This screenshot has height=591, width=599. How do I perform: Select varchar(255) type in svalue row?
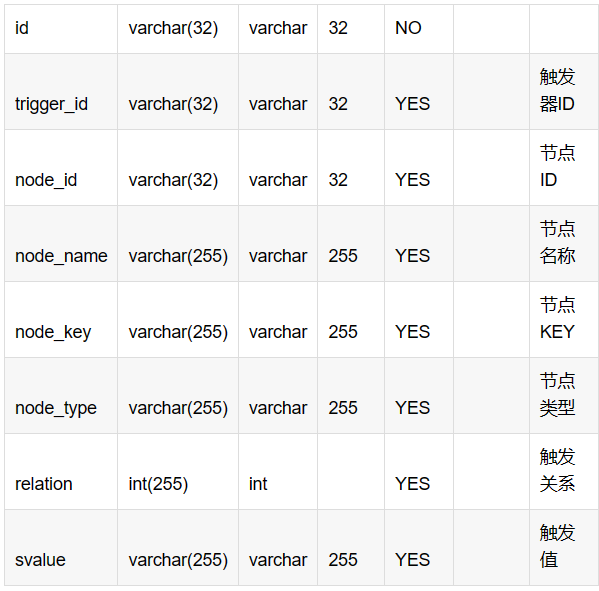[178, 547]
